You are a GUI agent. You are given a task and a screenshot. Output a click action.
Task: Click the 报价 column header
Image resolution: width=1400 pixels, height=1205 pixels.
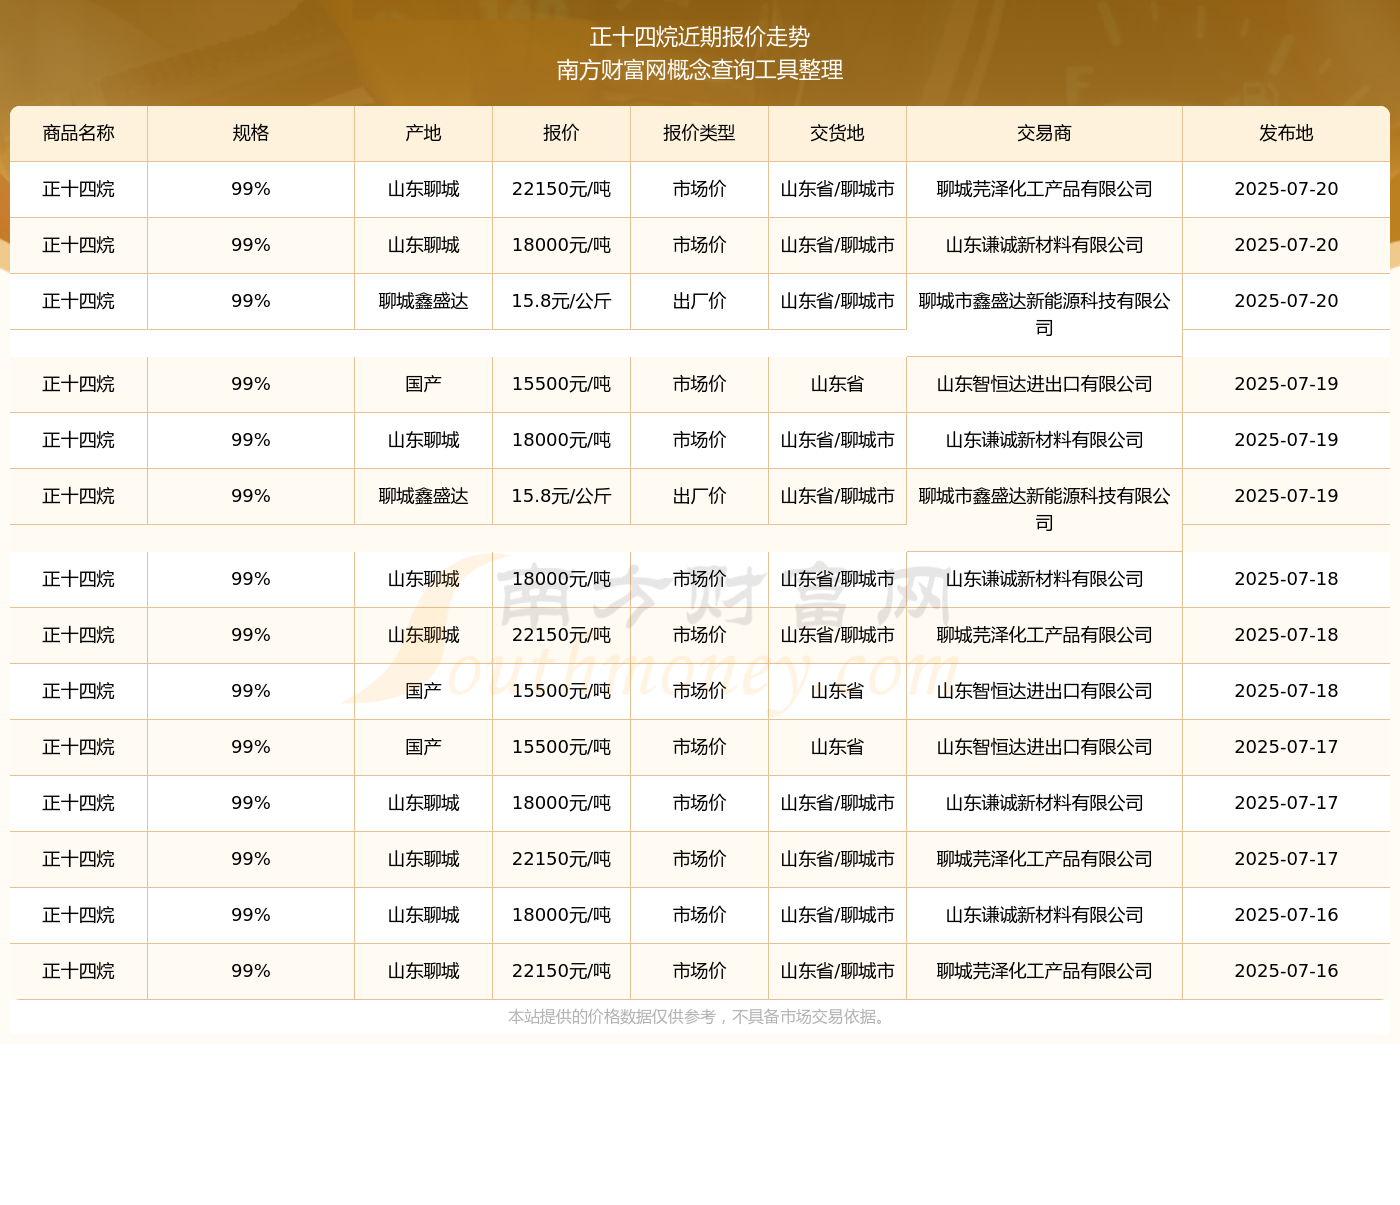(x=562, y=133)
